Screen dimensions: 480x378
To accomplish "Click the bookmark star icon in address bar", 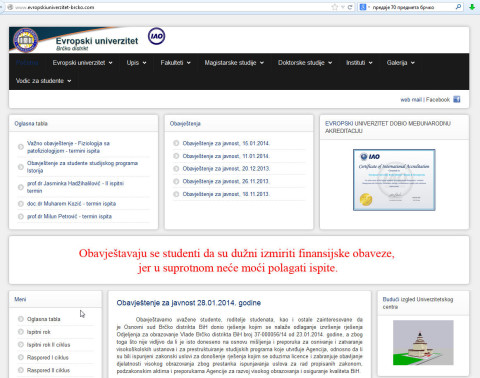I will pos(334,7).
